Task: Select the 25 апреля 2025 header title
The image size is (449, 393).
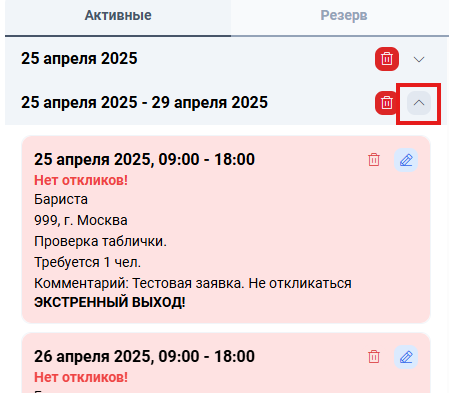Action: coord(79,59)
